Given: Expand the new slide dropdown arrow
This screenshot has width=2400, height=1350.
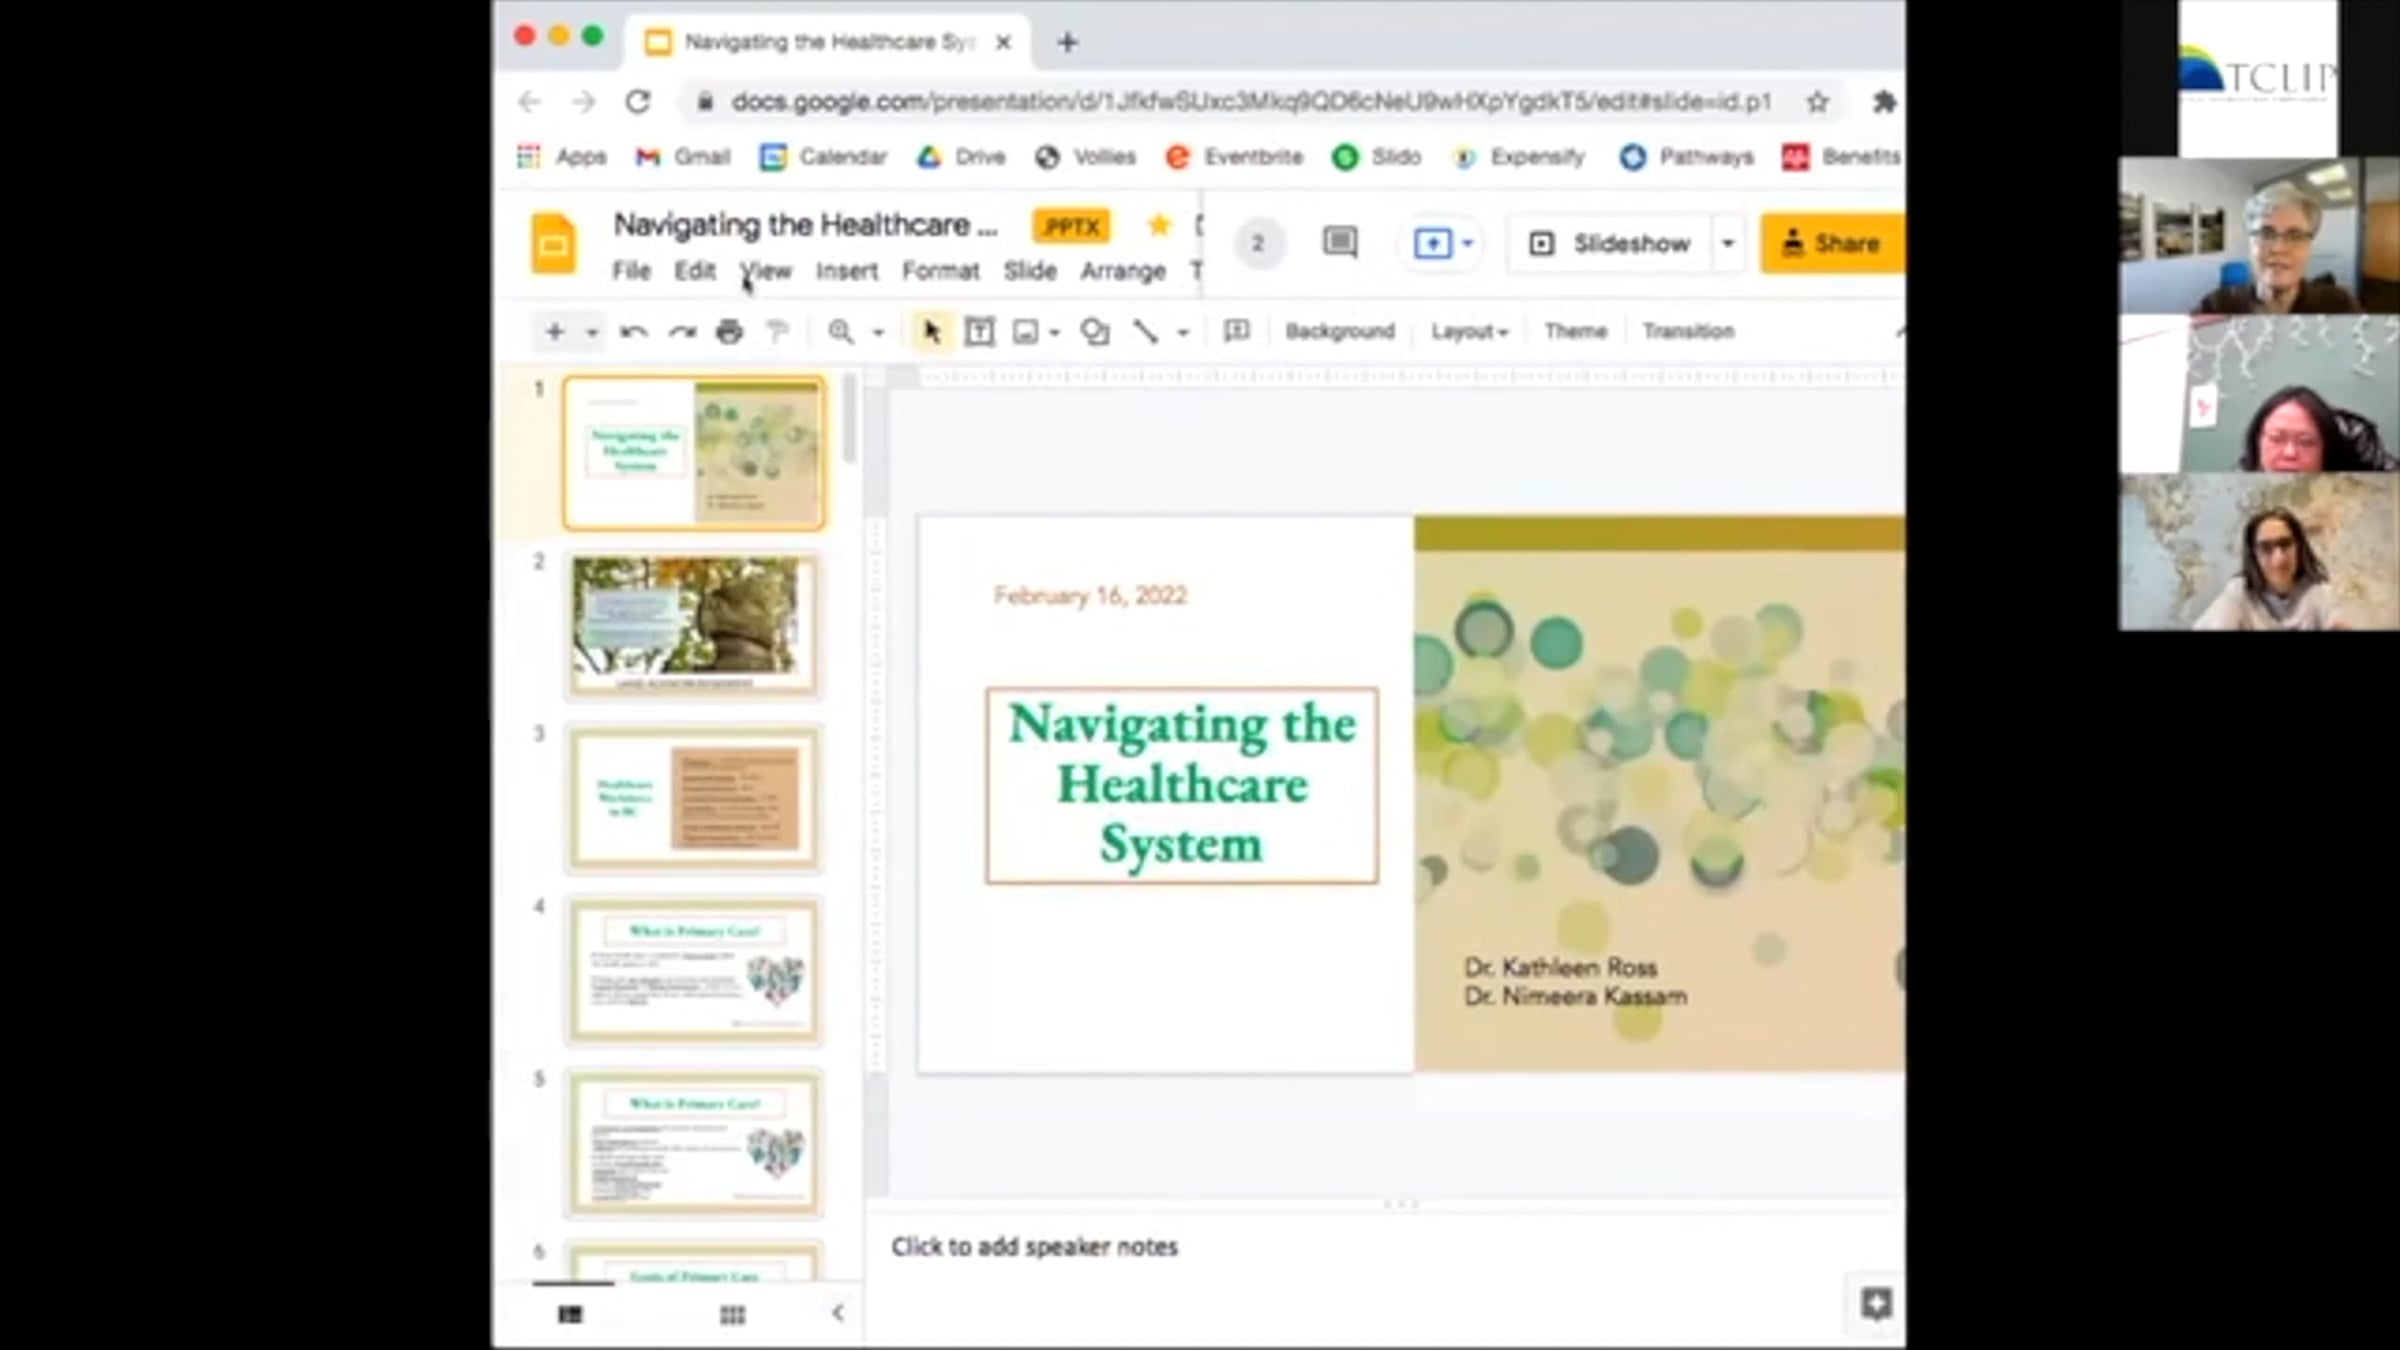Looking at the screenshot, I should (x=592, y=332).
